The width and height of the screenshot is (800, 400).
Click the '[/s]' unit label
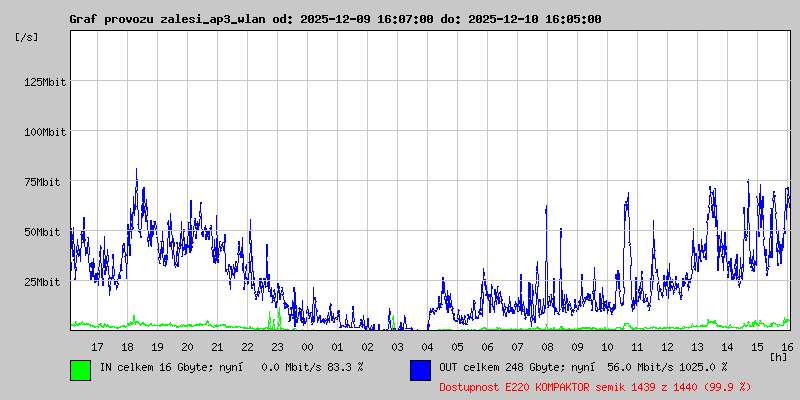pos(27,36)
